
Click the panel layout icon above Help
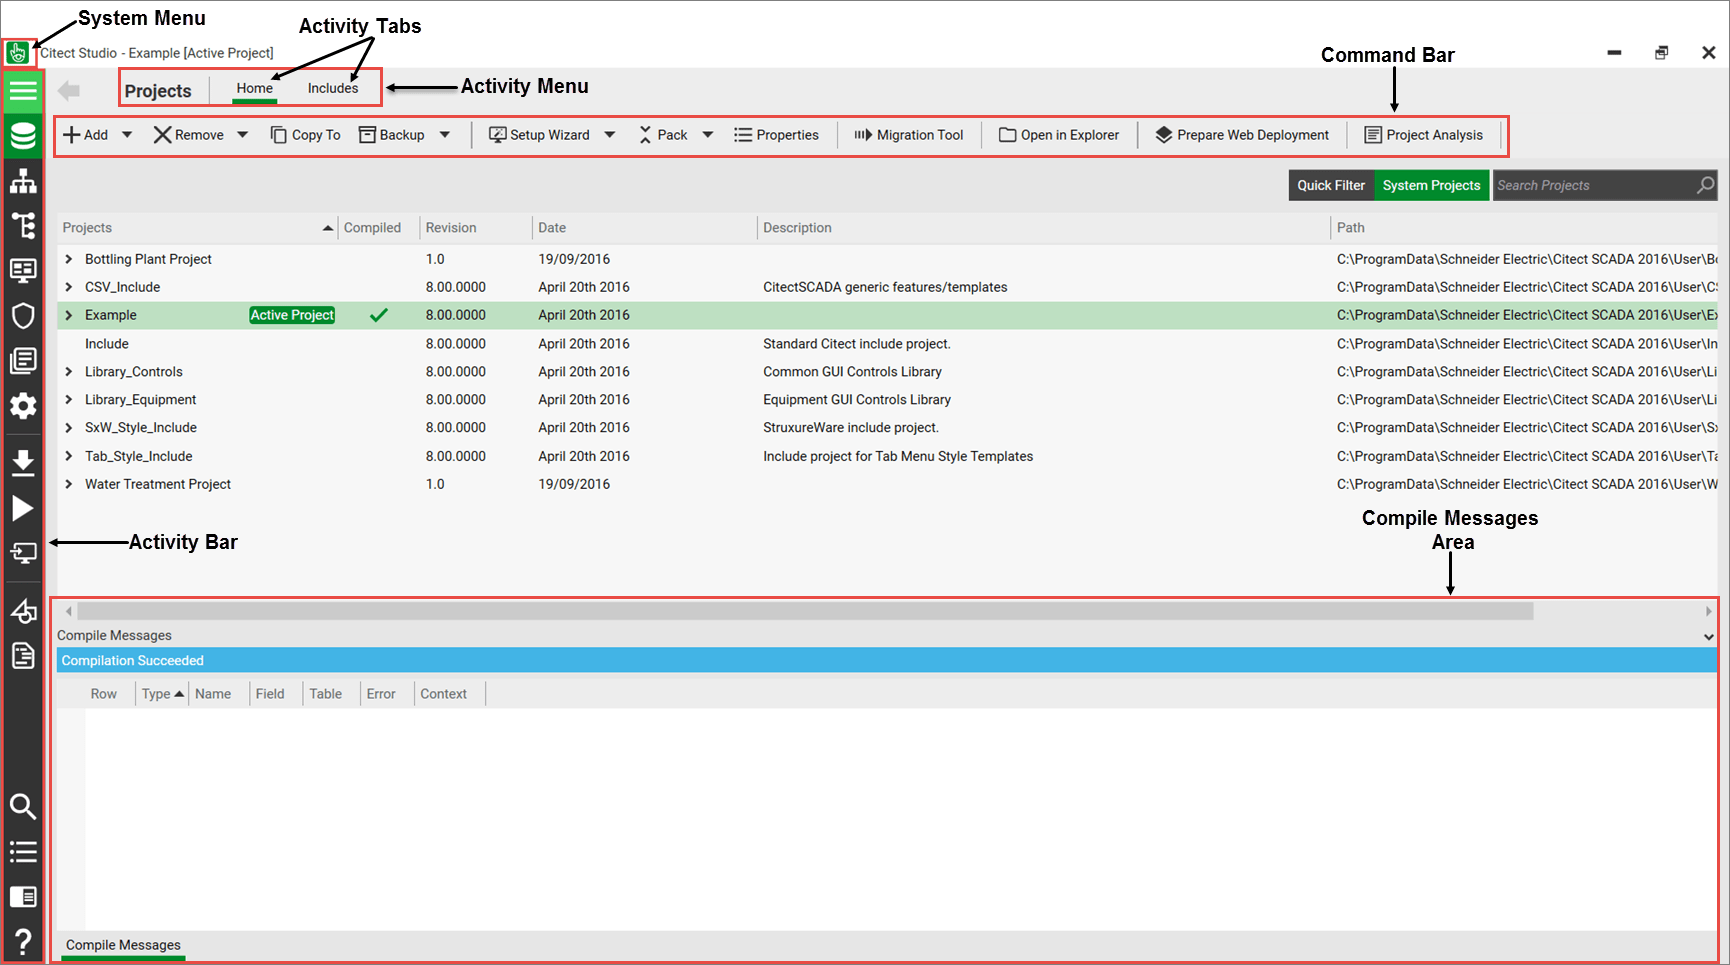click(23, 897)
